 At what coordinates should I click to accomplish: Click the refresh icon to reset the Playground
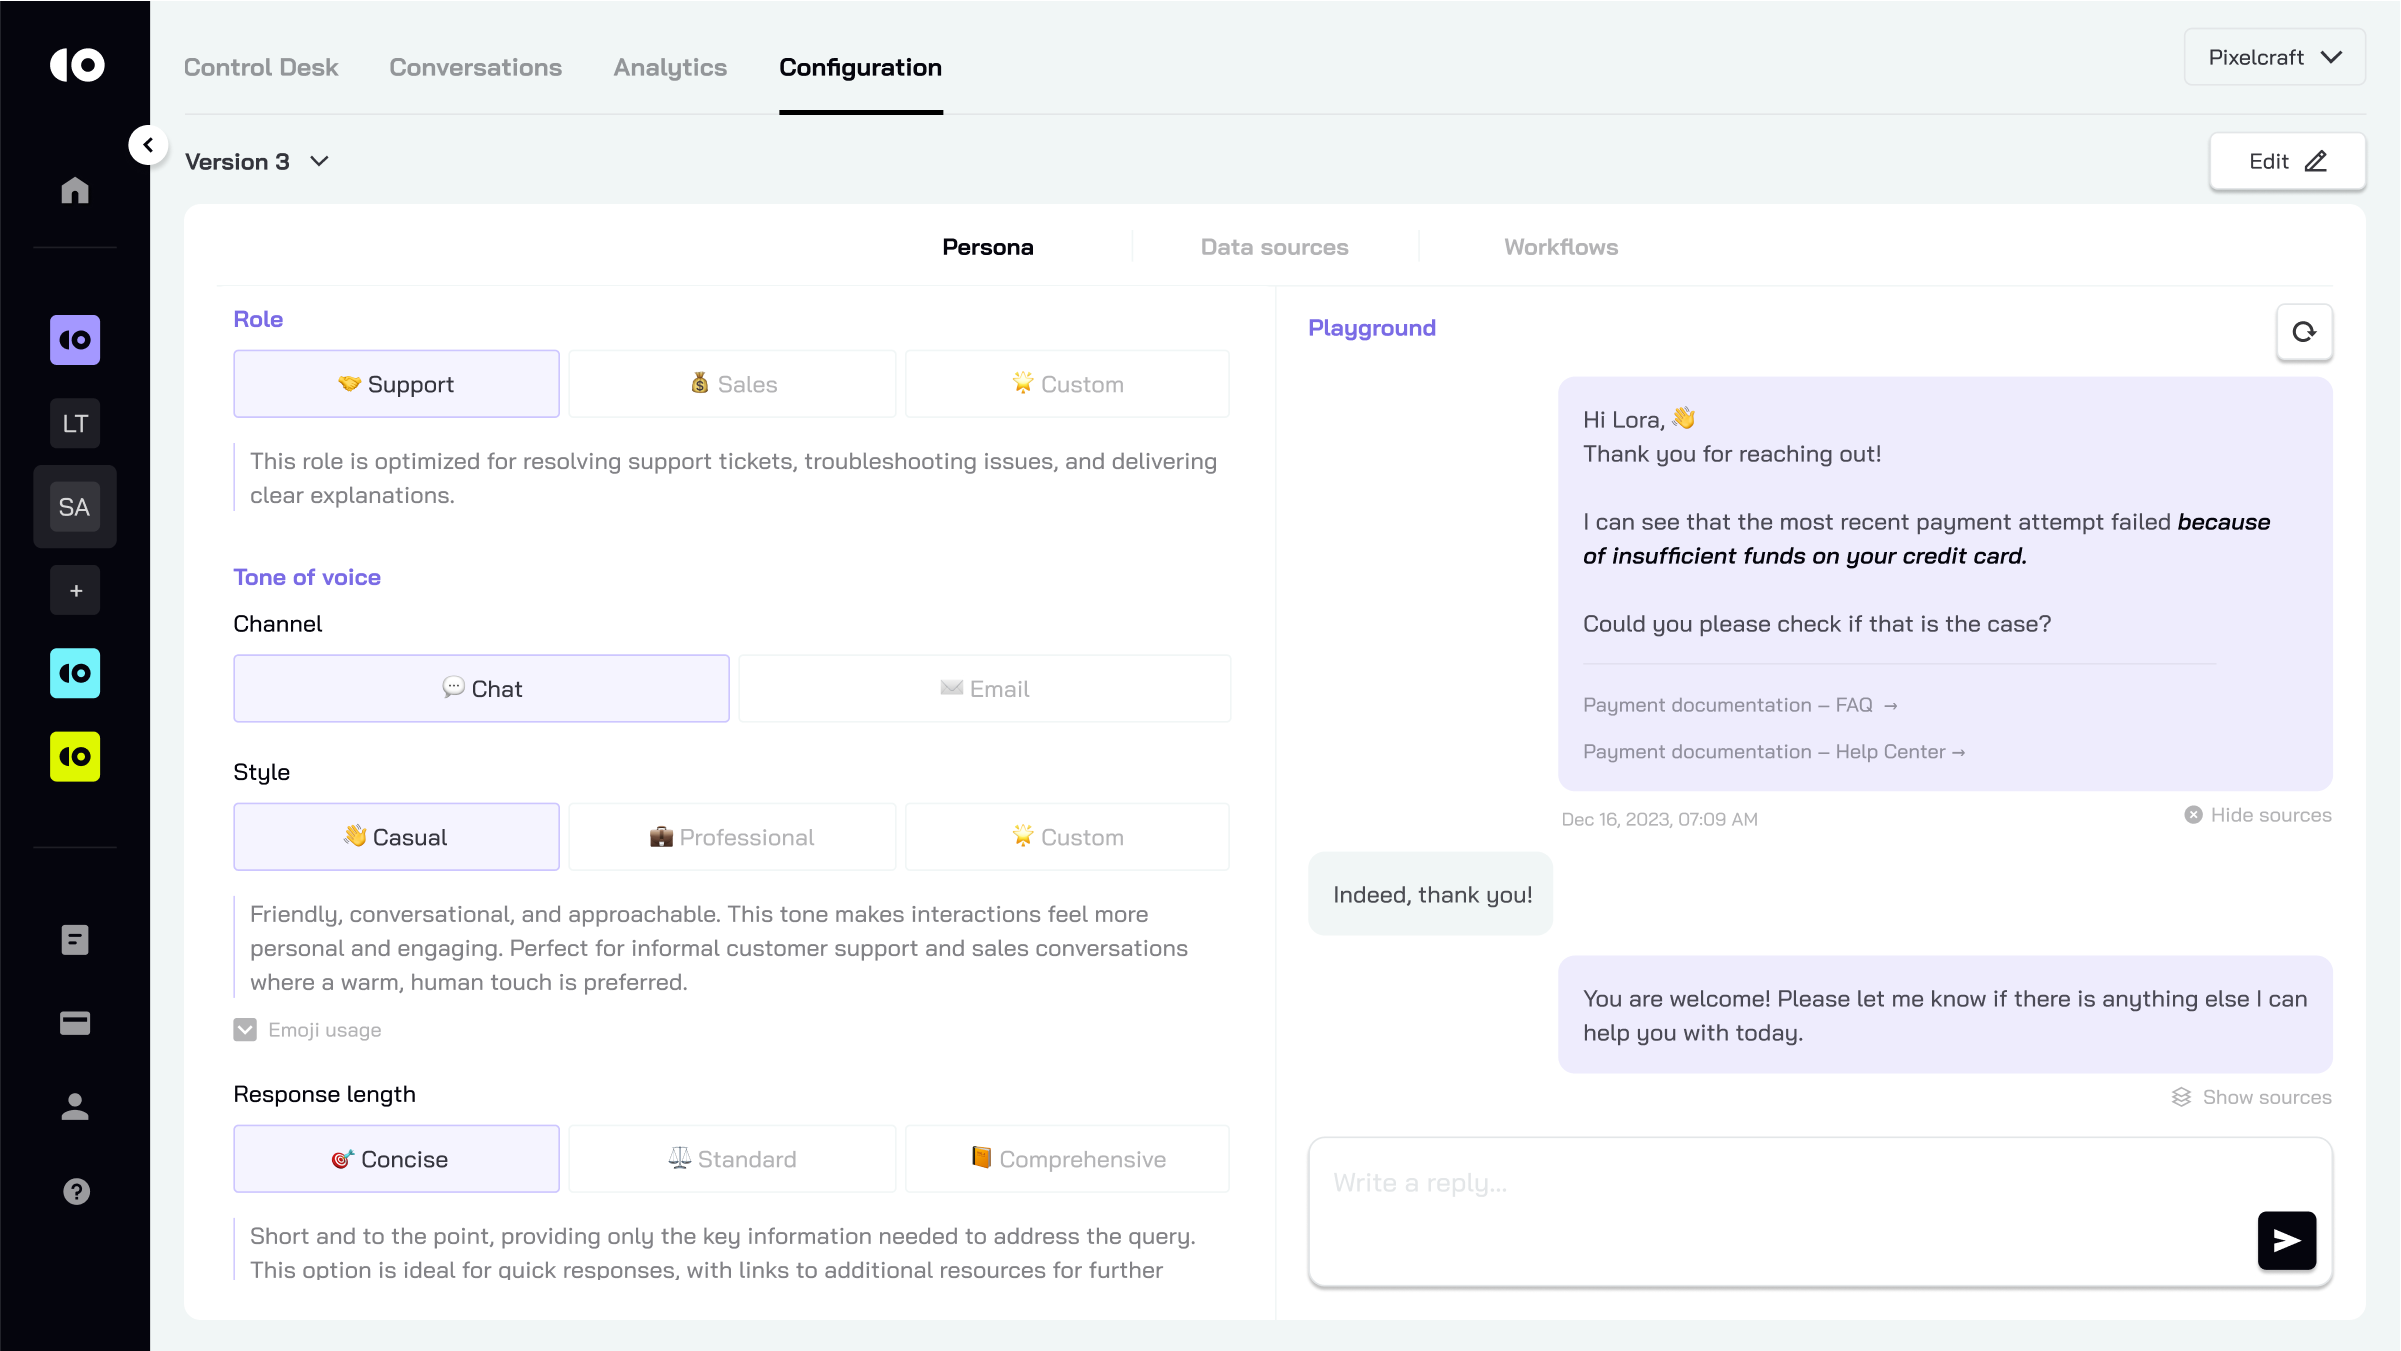click(2305, 332)
